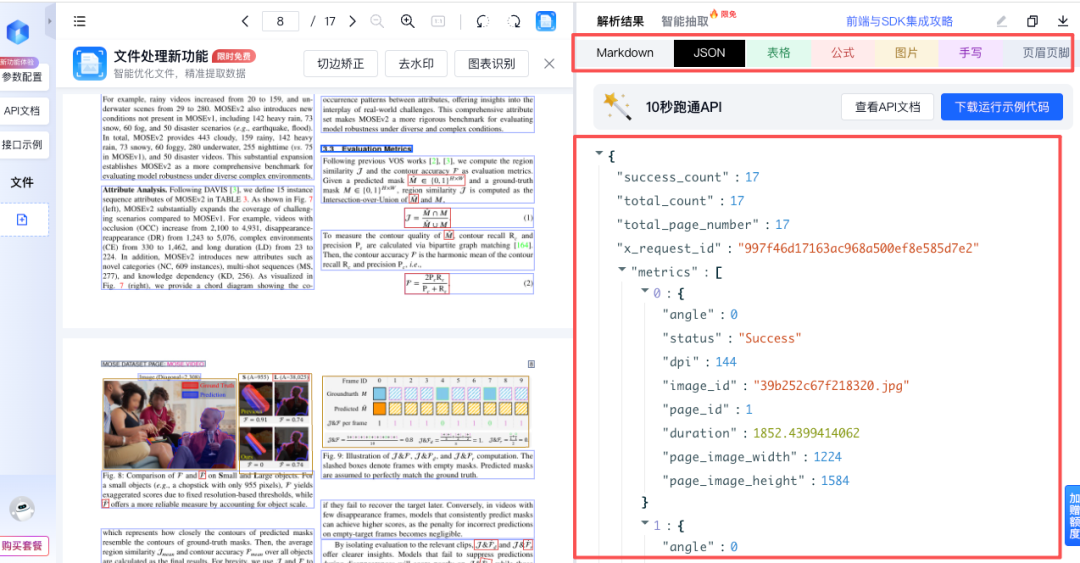The image size is (1080, 563).
Task: Open 参数配置 in sidebar
Action: point(22,76)
